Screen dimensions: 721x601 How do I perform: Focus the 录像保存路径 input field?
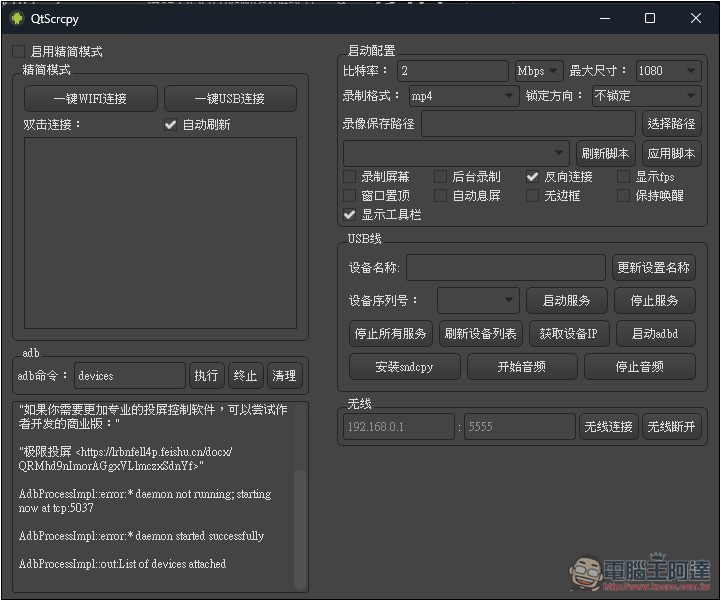point(528,124)
